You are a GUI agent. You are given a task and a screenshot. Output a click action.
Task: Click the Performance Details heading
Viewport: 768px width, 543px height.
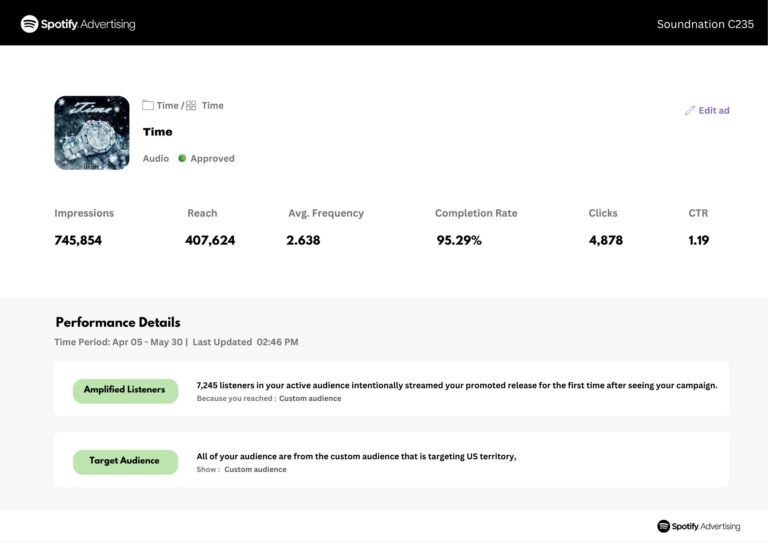[x=118, y=322]
